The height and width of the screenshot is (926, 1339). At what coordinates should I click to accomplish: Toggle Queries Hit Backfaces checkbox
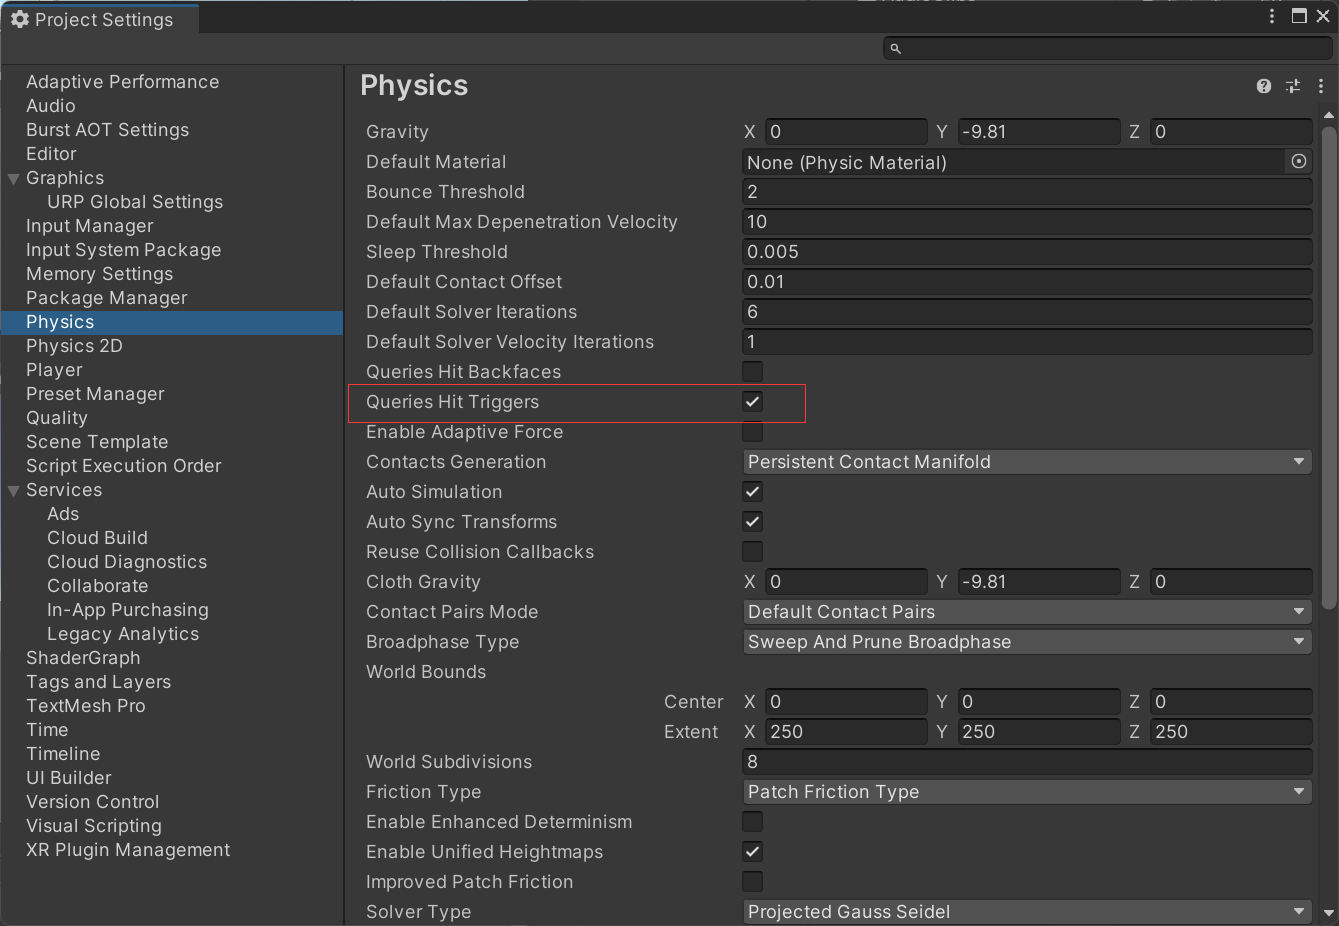pyautogui.click(x=752, y=371)
